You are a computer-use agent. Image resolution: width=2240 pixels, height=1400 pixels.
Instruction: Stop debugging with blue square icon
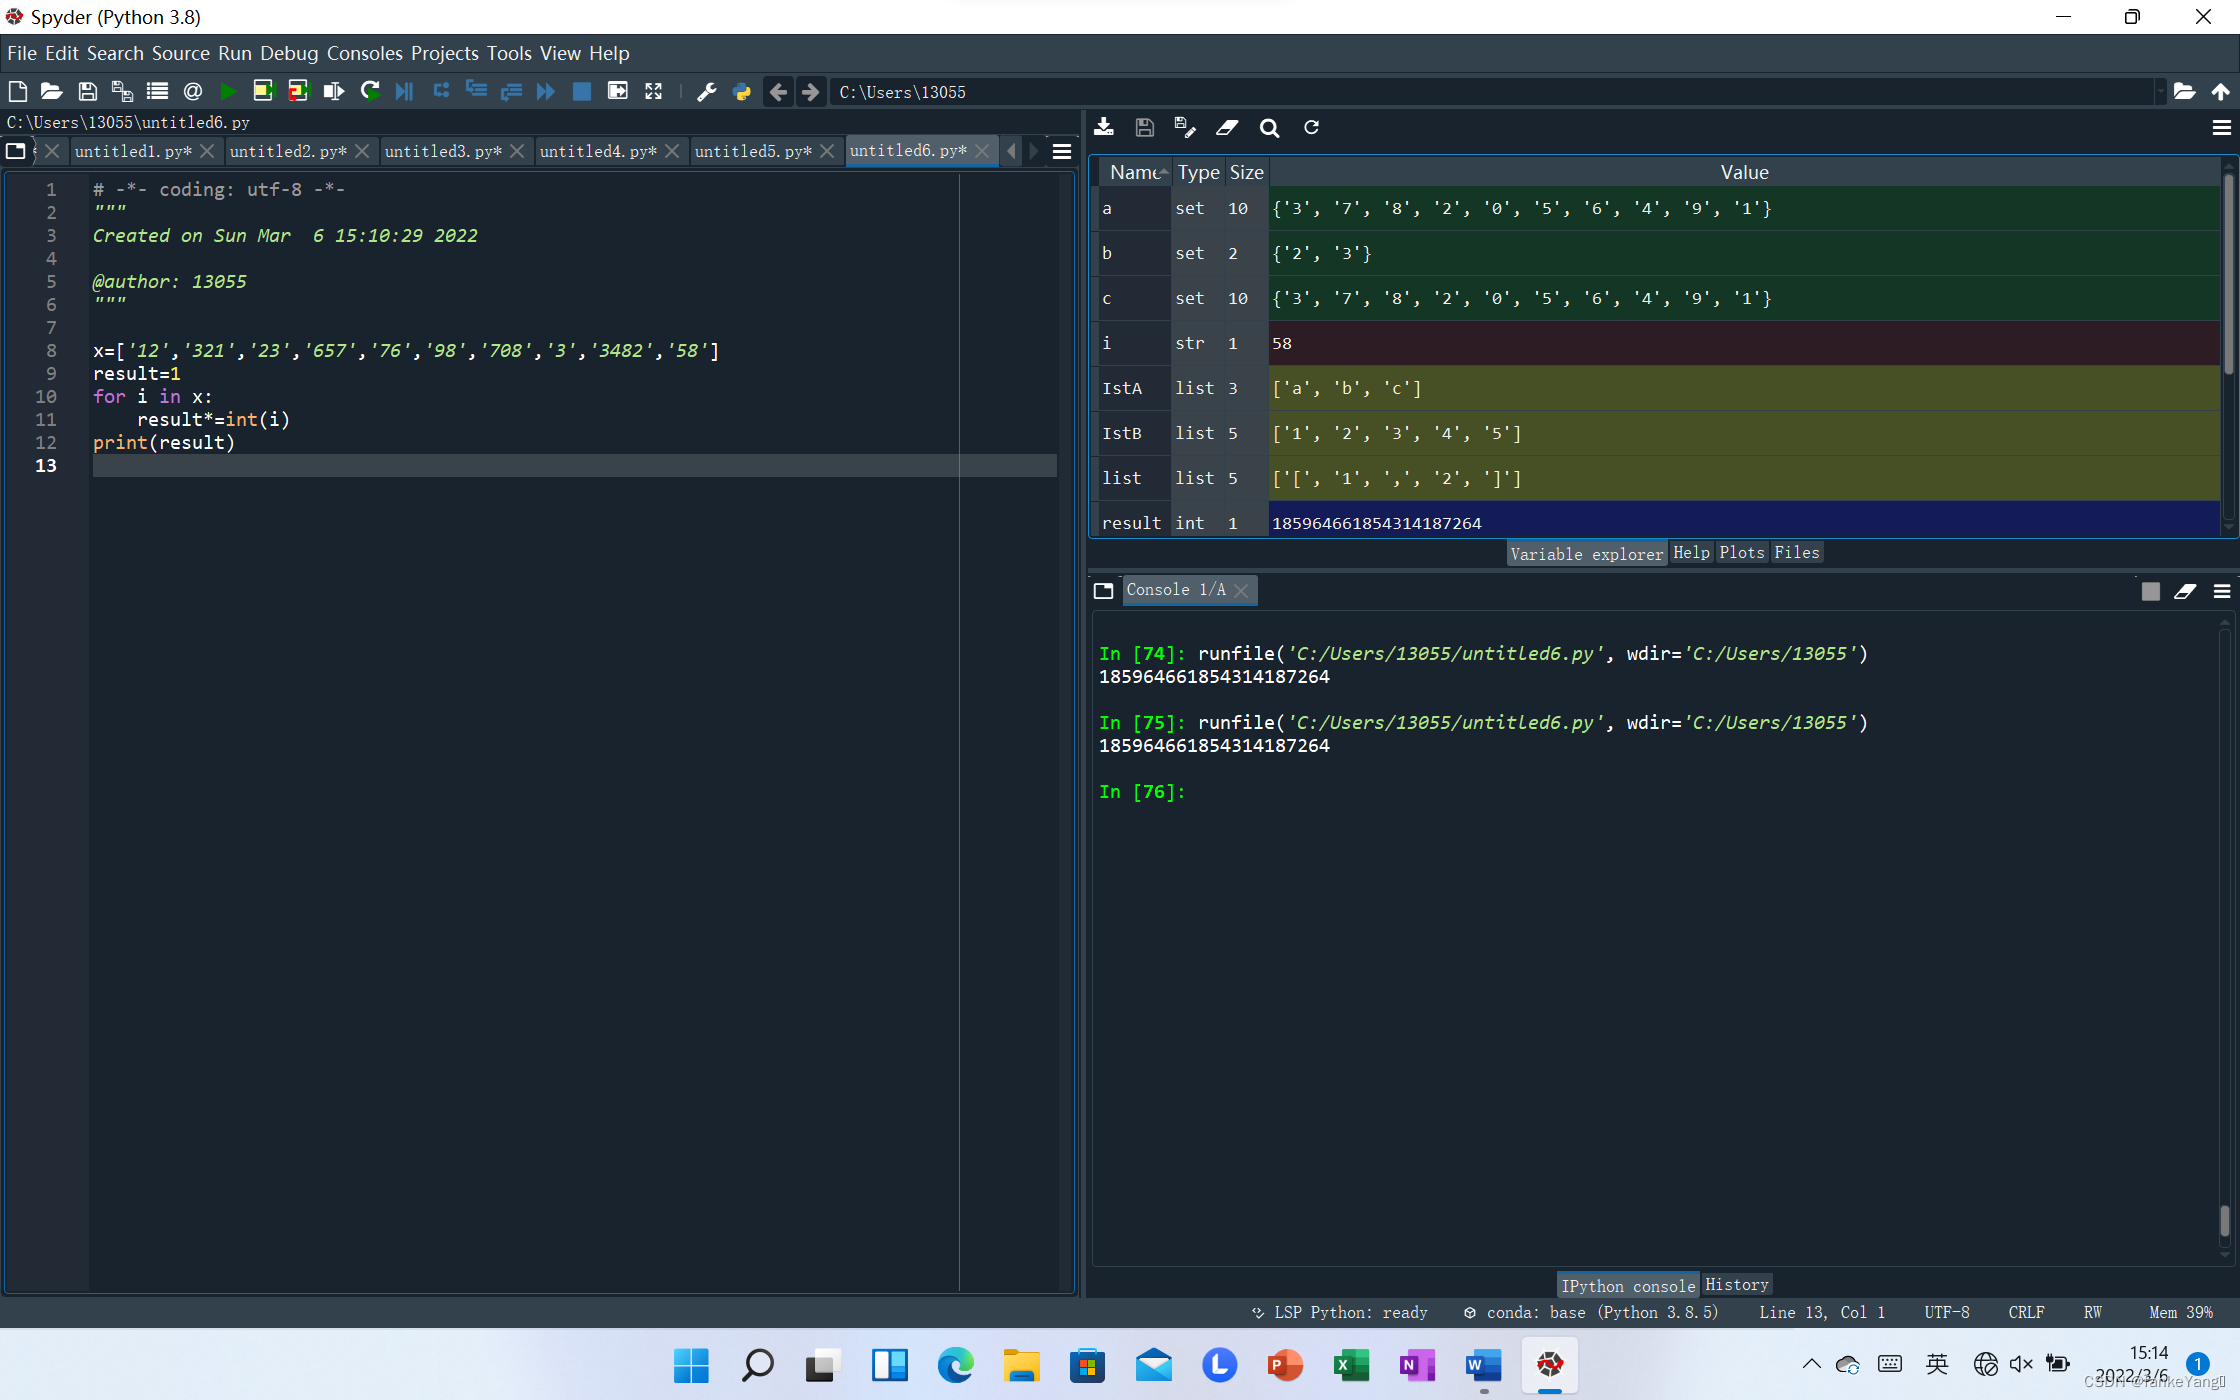[581, 92]
